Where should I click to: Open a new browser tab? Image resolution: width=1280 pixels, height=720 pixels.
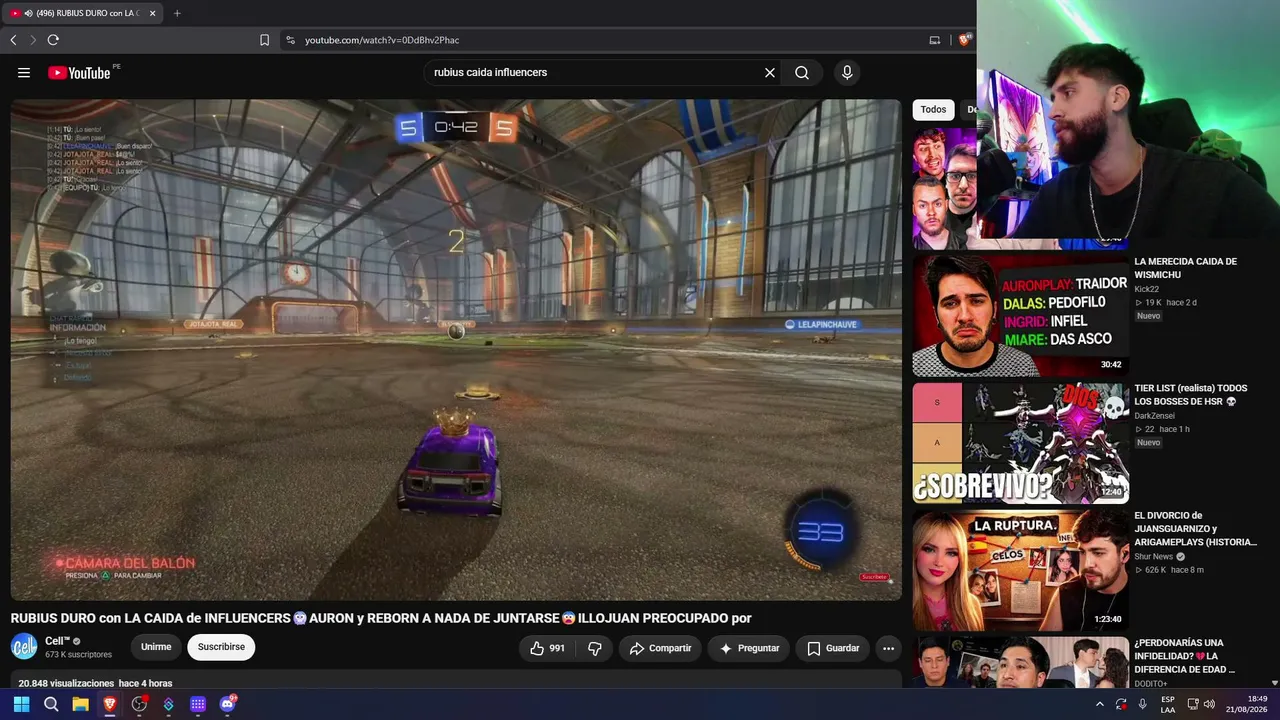point(177,13)
